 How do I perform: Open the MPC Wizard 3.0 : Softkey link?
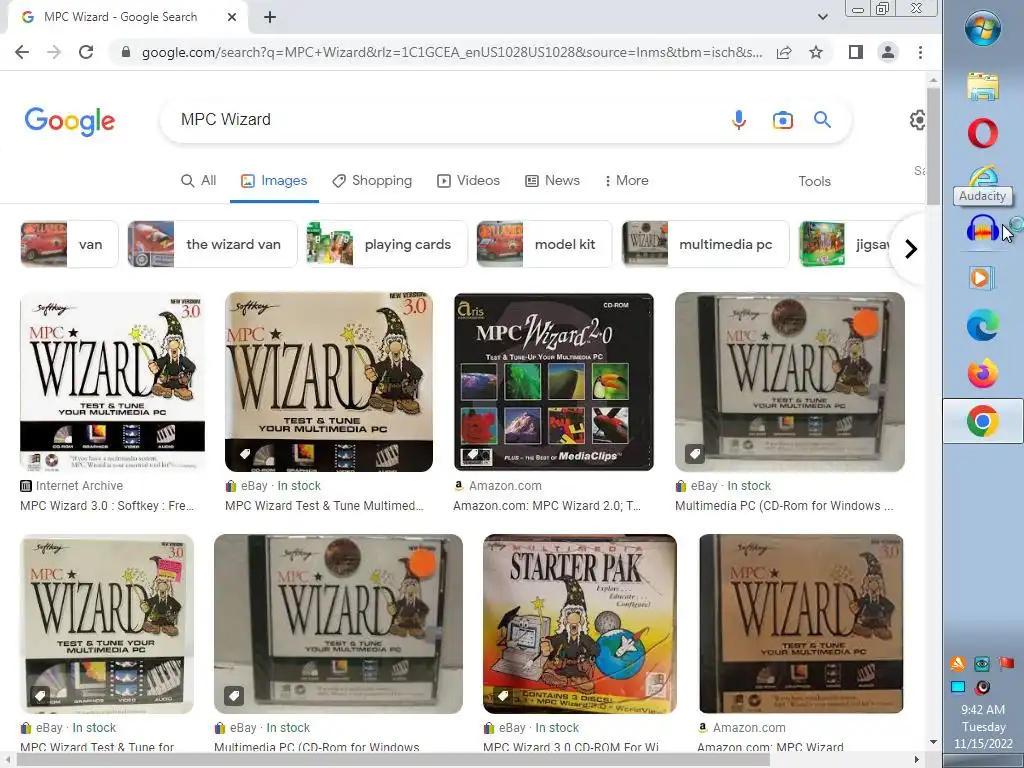click(107, 506)
